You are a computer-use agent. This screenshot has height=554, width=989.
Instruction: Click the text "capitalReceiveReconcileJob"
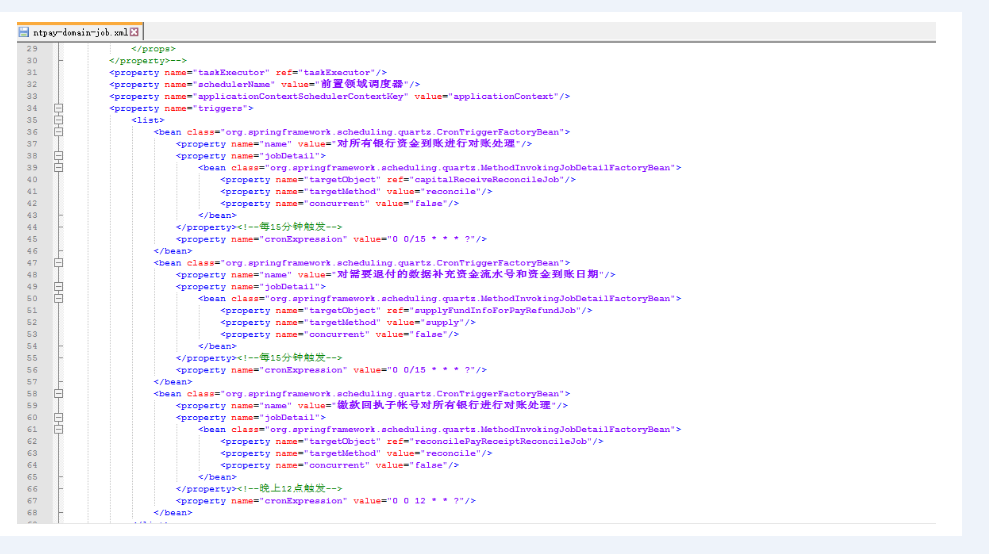pyautogui.click(x=487, y=180)
